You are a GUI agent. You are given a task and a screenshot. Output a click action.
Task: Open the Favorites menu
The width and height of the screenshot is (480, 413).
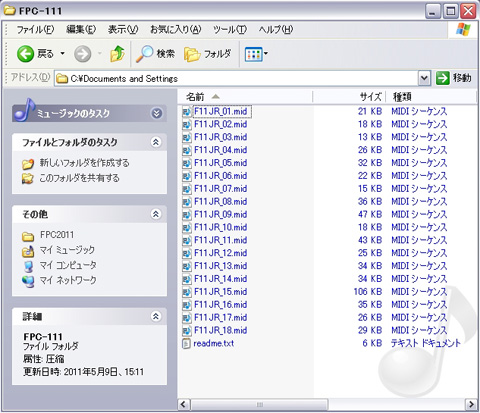176,30
